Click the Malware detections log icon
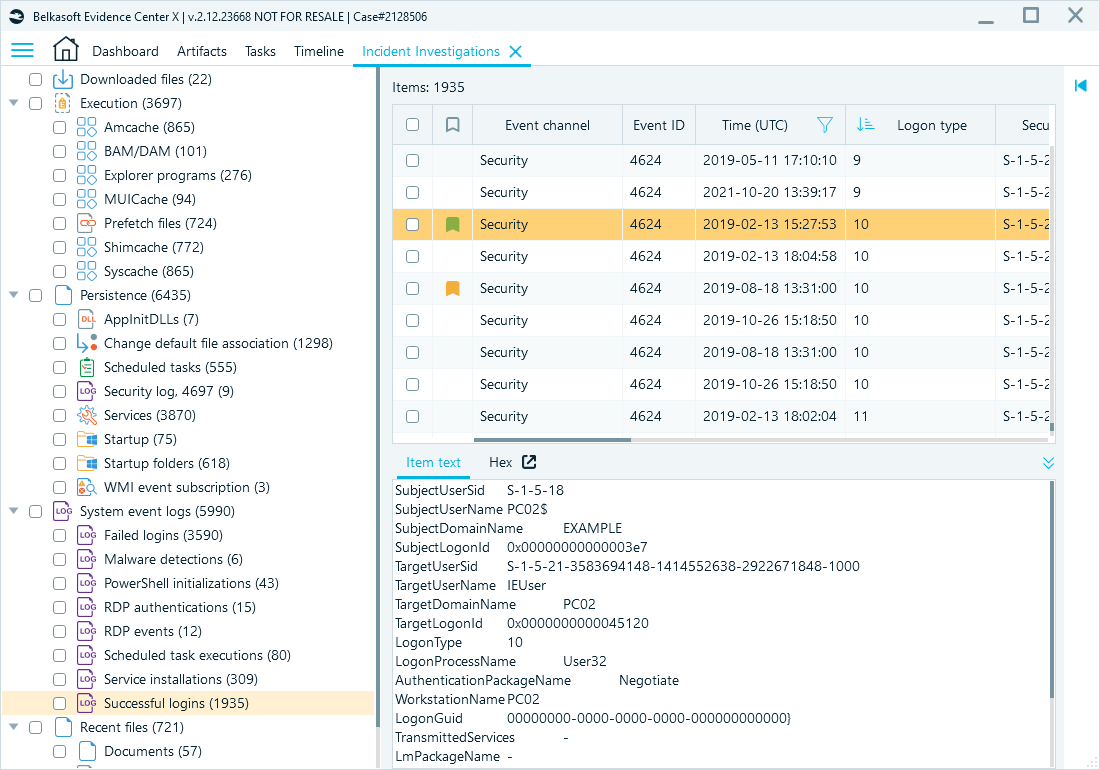The width and height of the screenshot is (1100, 770). click(x=87, y=560)
